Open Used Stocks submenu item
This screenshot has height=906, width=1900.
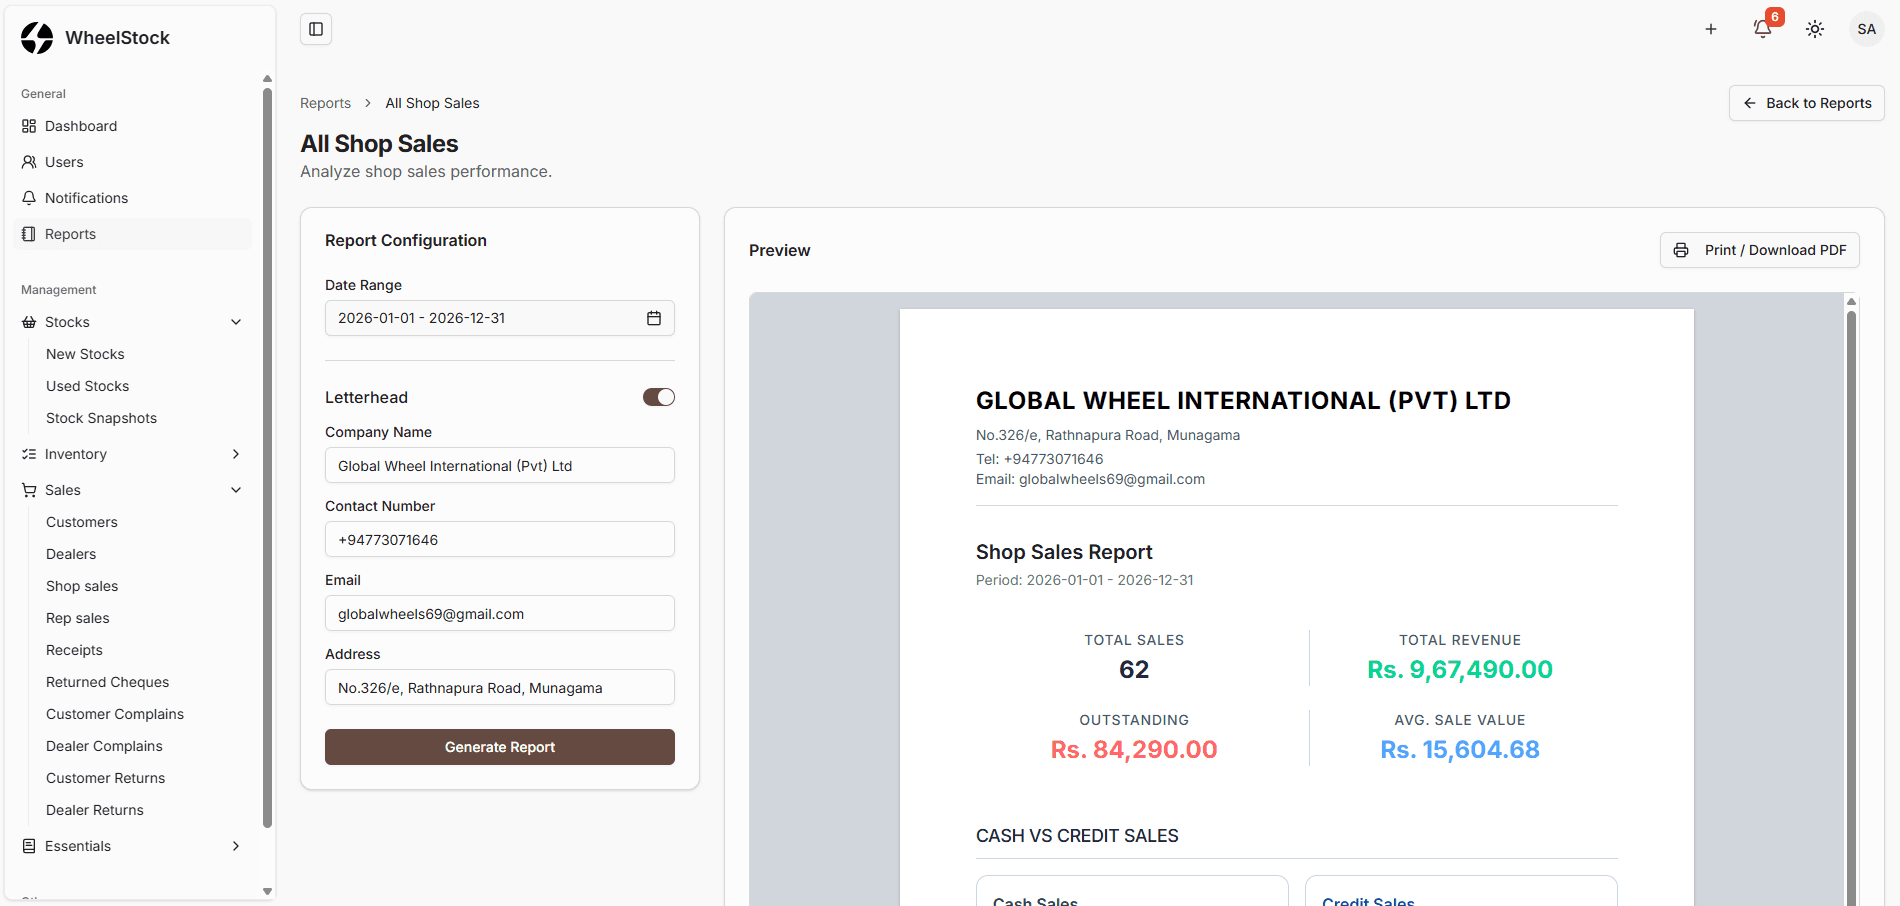(x=87, y=386)
